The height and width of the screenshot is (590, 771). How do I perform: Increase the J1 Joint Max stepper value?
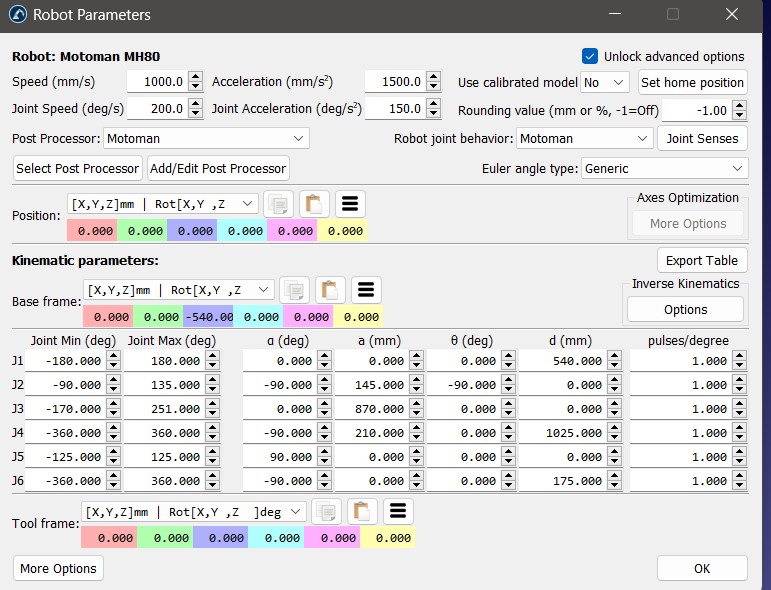pyautogui.click(x=211, y=356)
